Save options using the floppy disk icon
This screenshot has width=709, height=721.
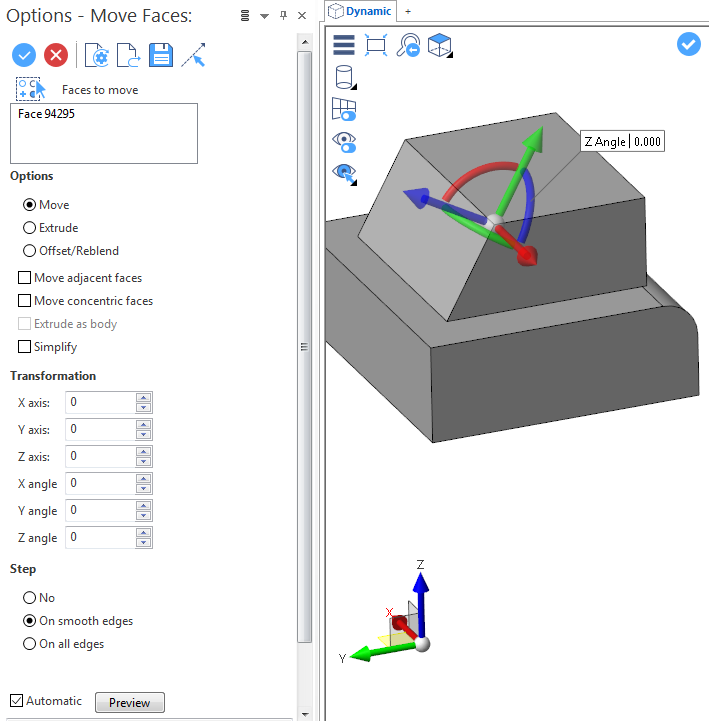pyautogui.click(x=161, y=55)
